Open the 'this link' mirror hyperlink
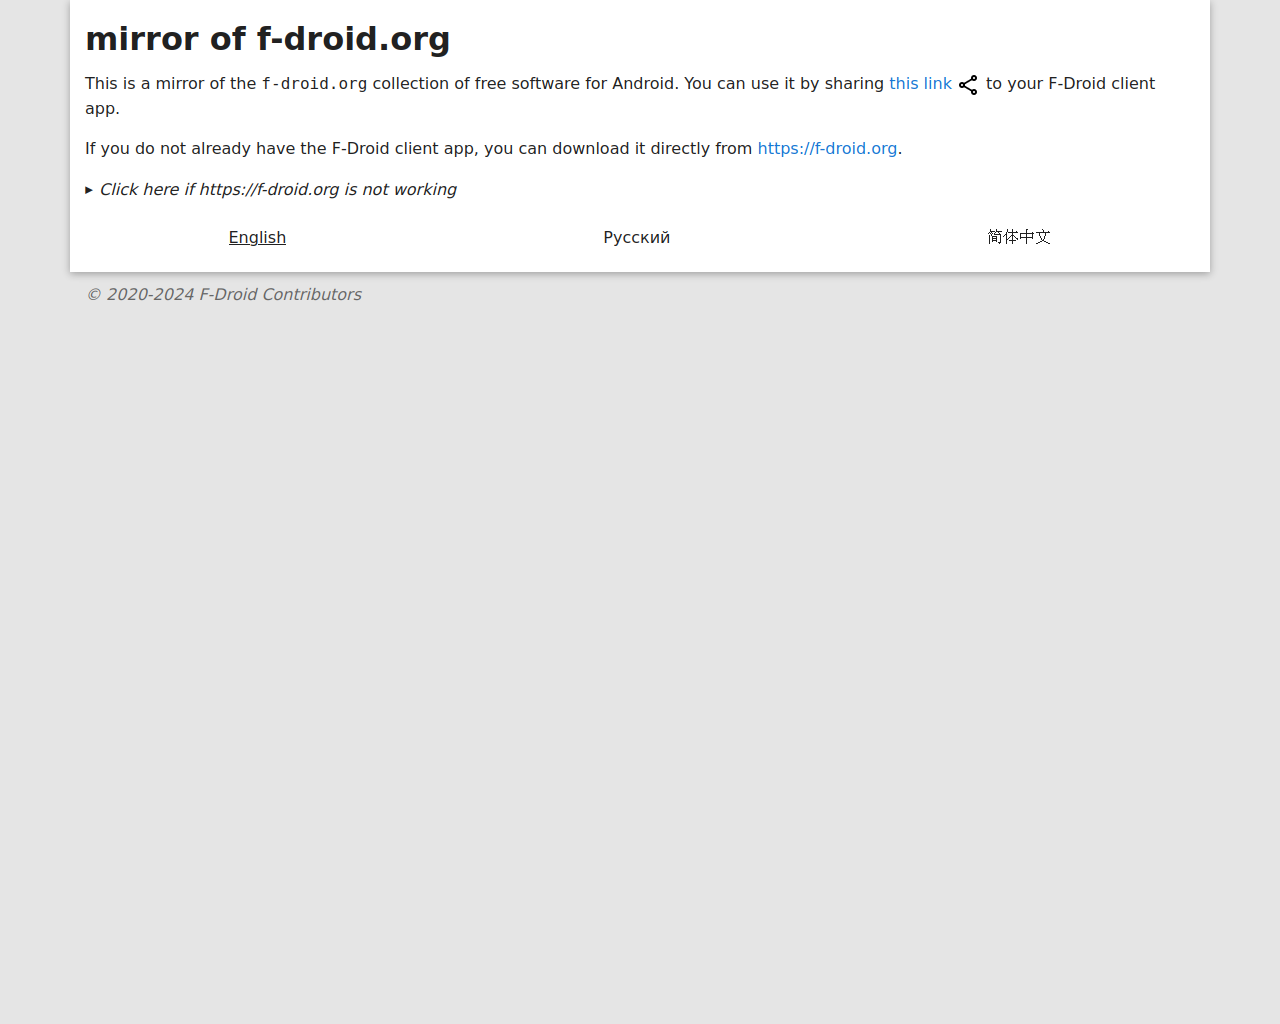Screen dimensions: 1280x1024 [x=920, y=84]
